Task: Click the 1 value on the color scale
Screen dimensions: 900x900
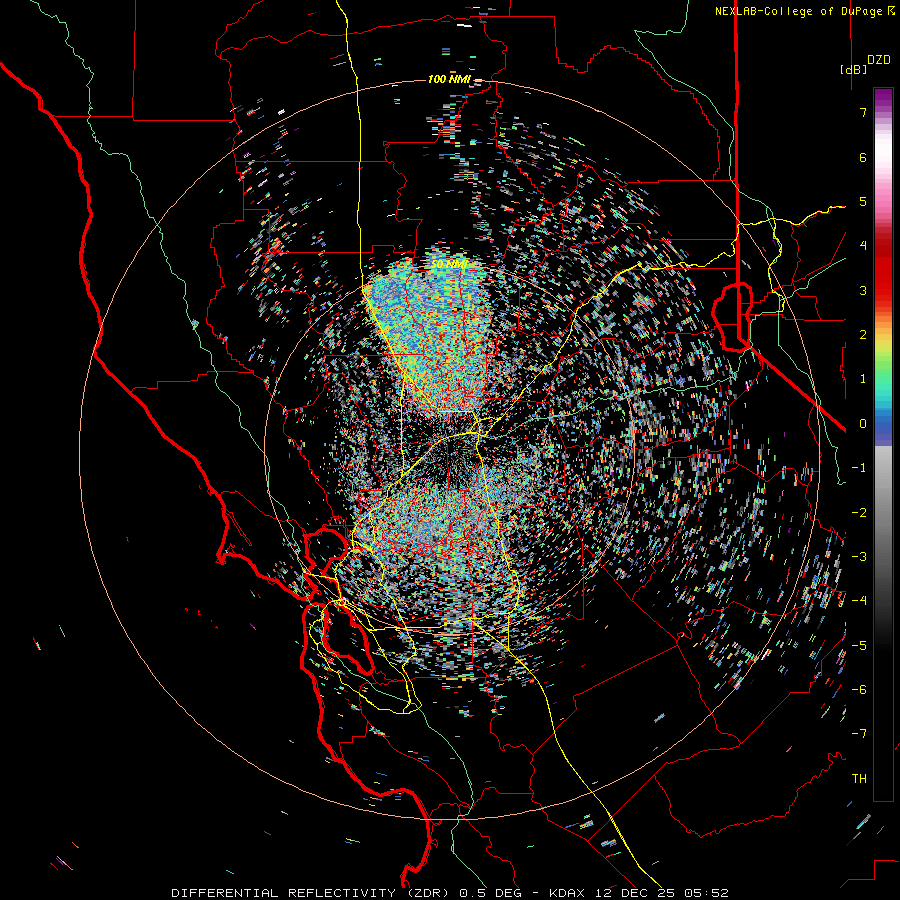Action: 863,379
